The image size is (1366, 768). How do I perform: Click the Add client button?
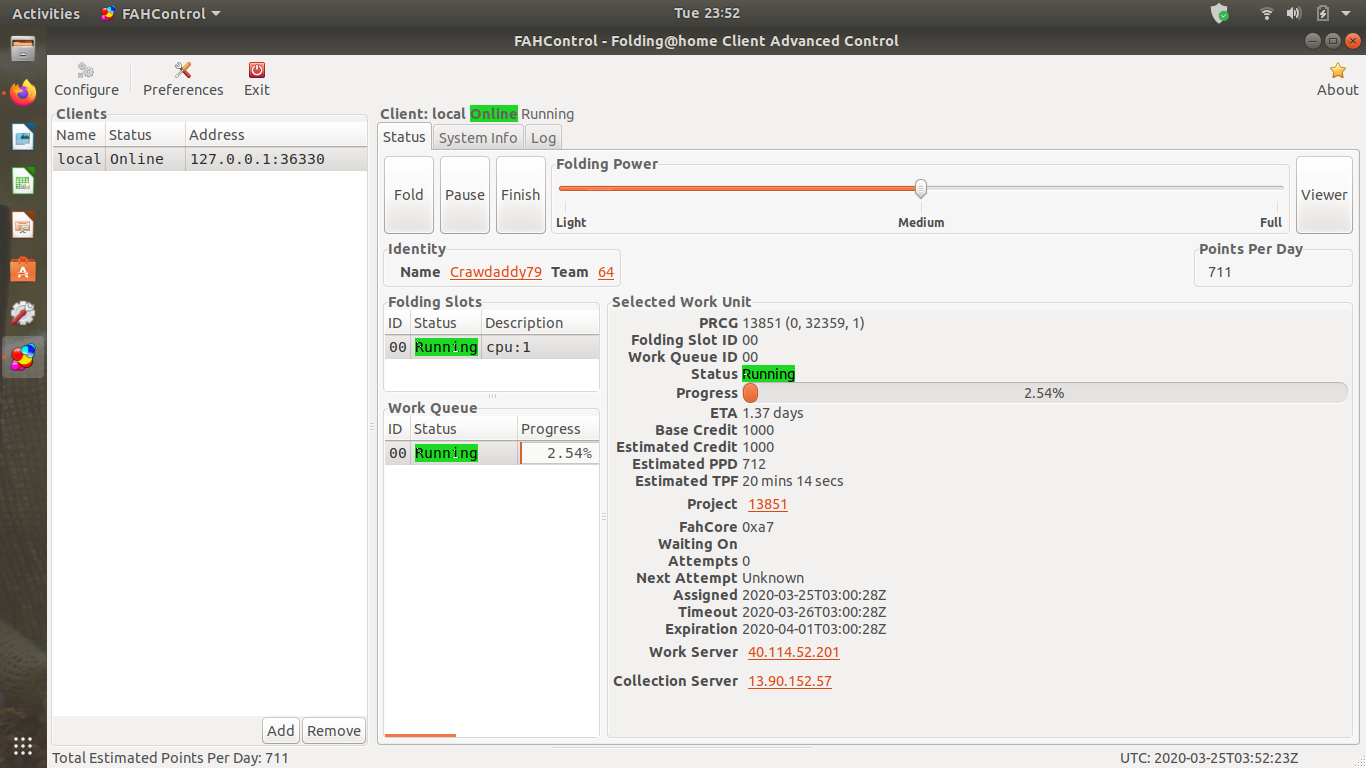tap(281, 731)
